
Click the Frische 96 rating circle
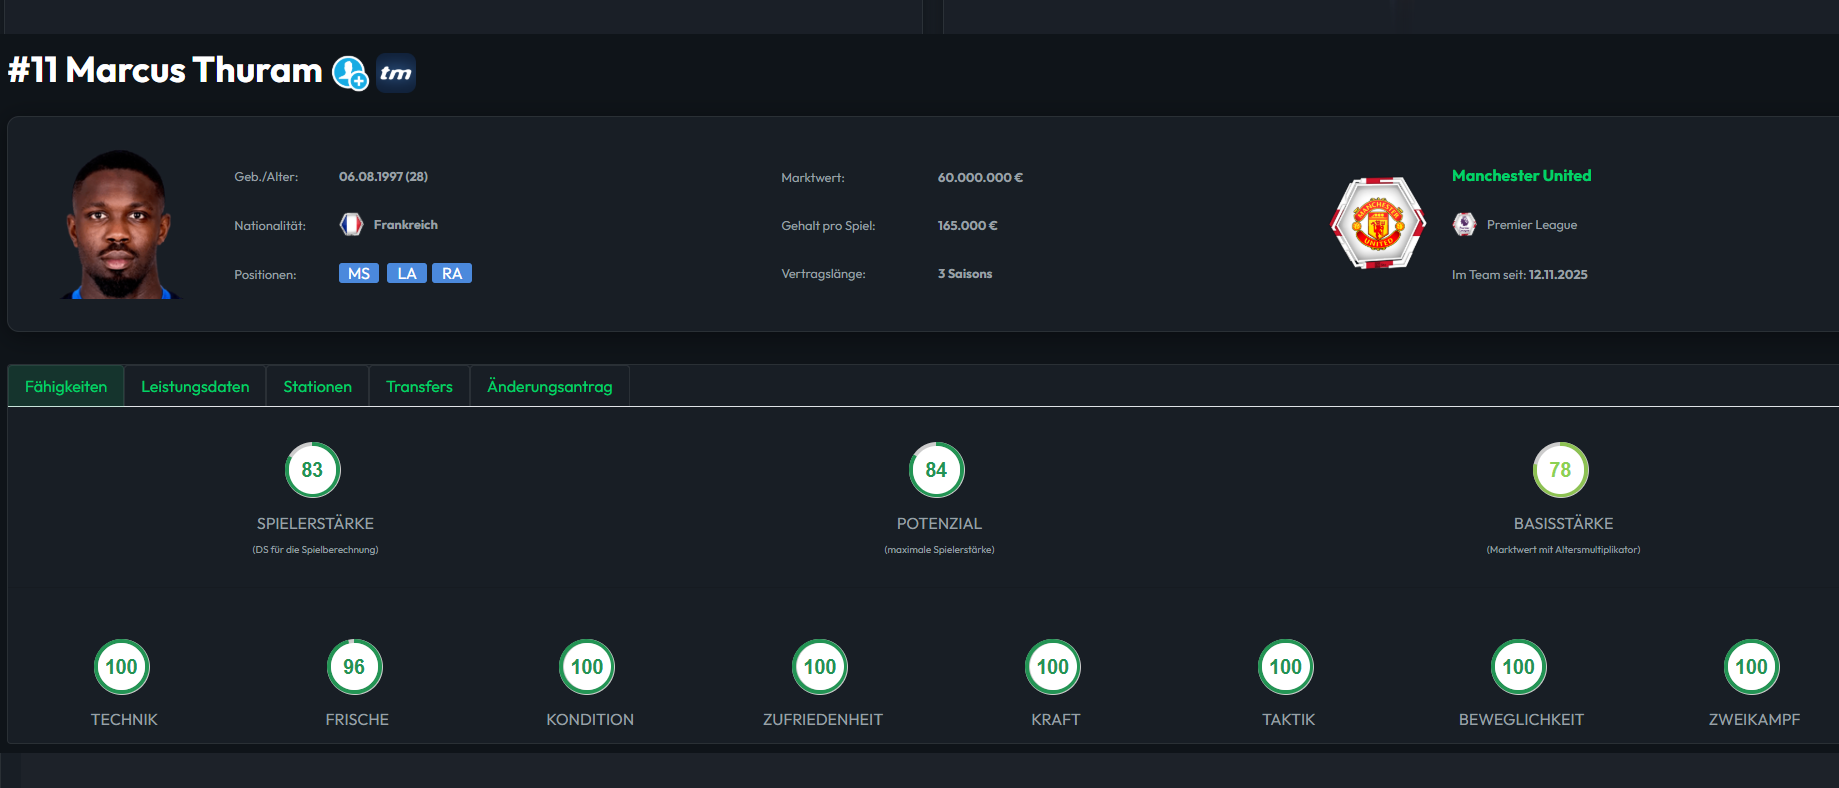coord(354,667)
